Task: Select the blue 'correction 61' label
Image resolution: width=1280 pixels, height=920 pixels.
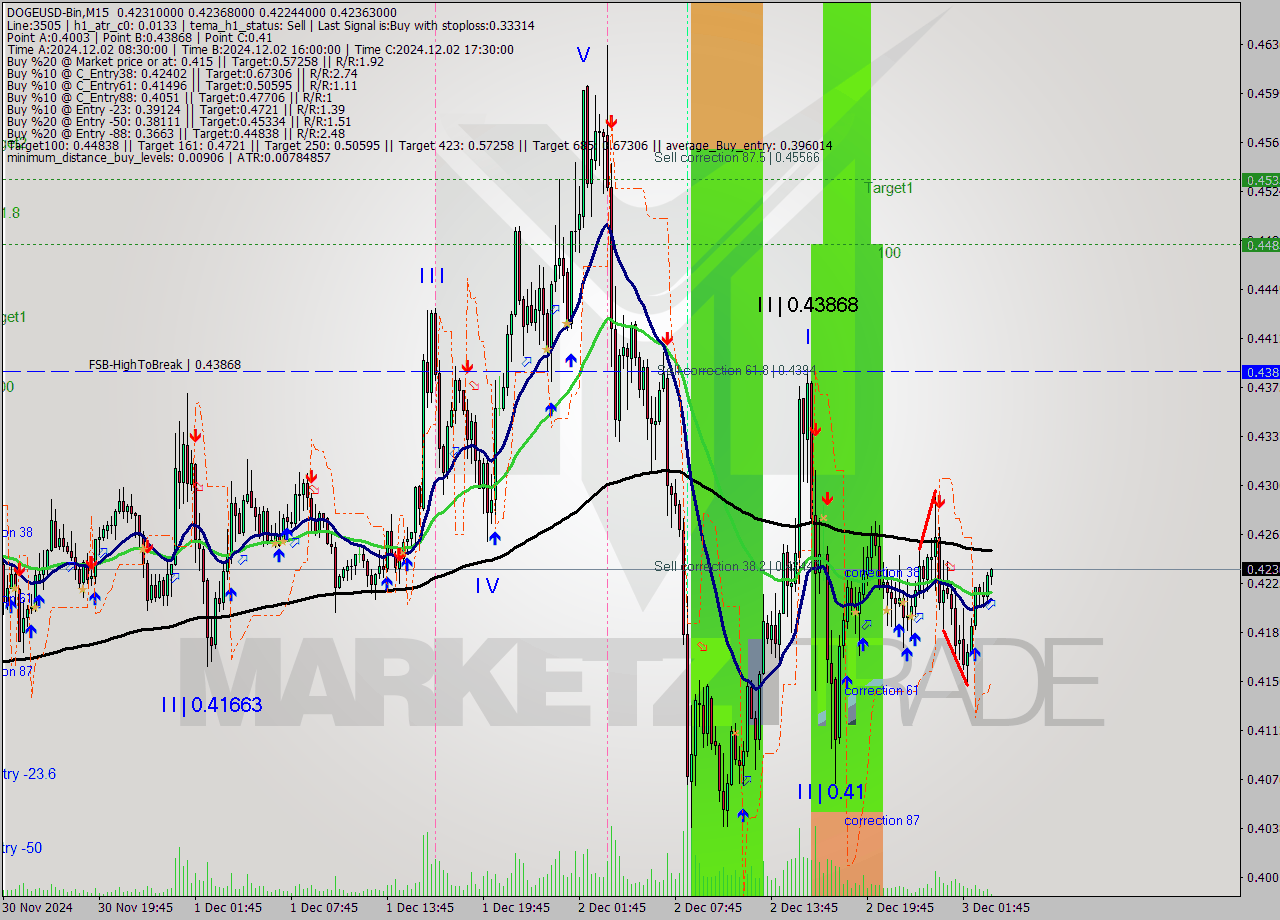Action: tap(881, 691)
